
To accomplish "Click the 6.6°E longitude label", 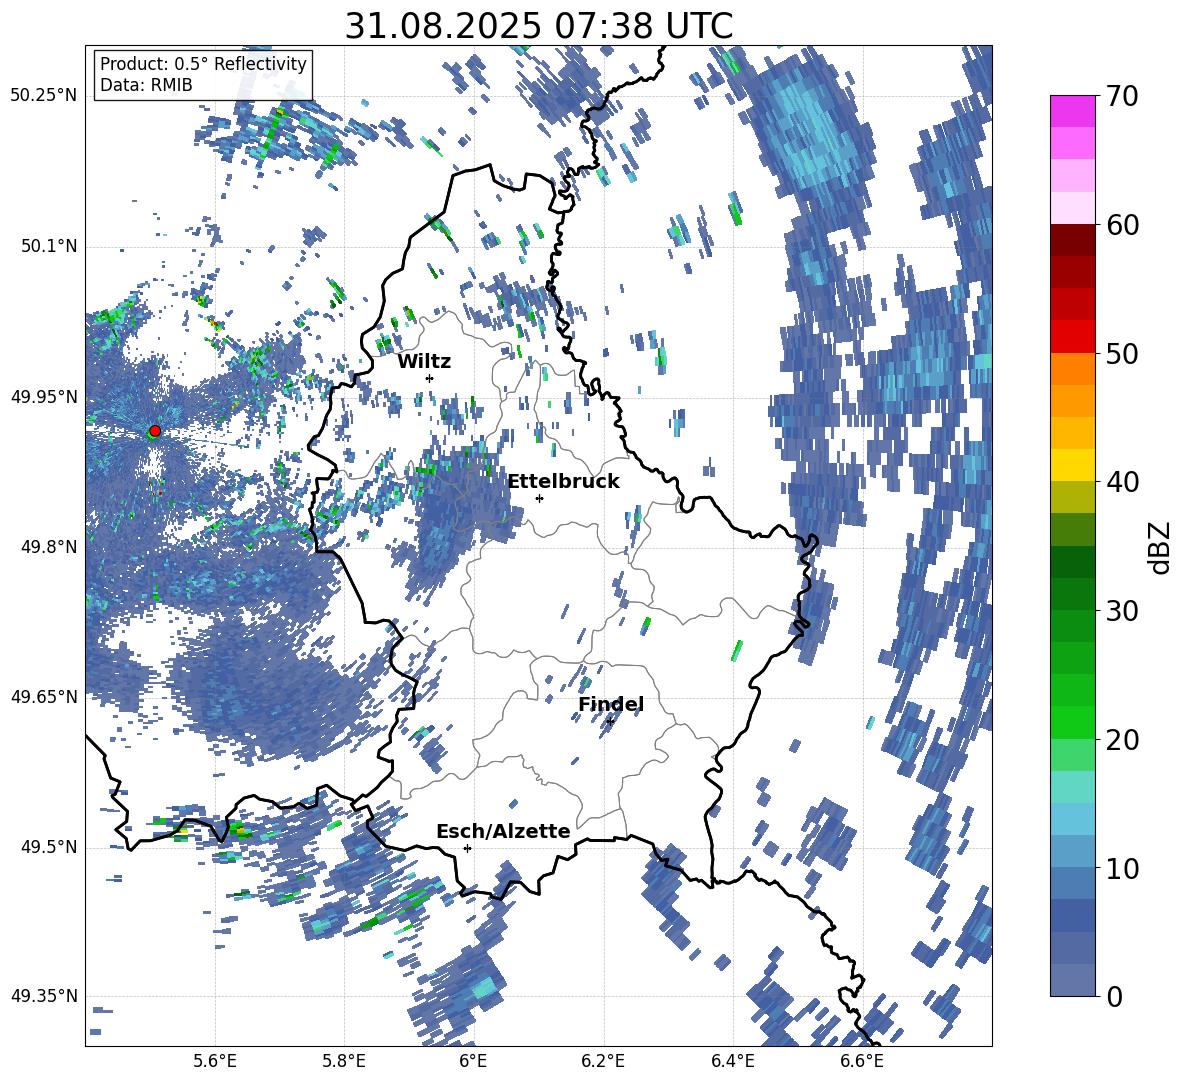I will point(862,1061).
